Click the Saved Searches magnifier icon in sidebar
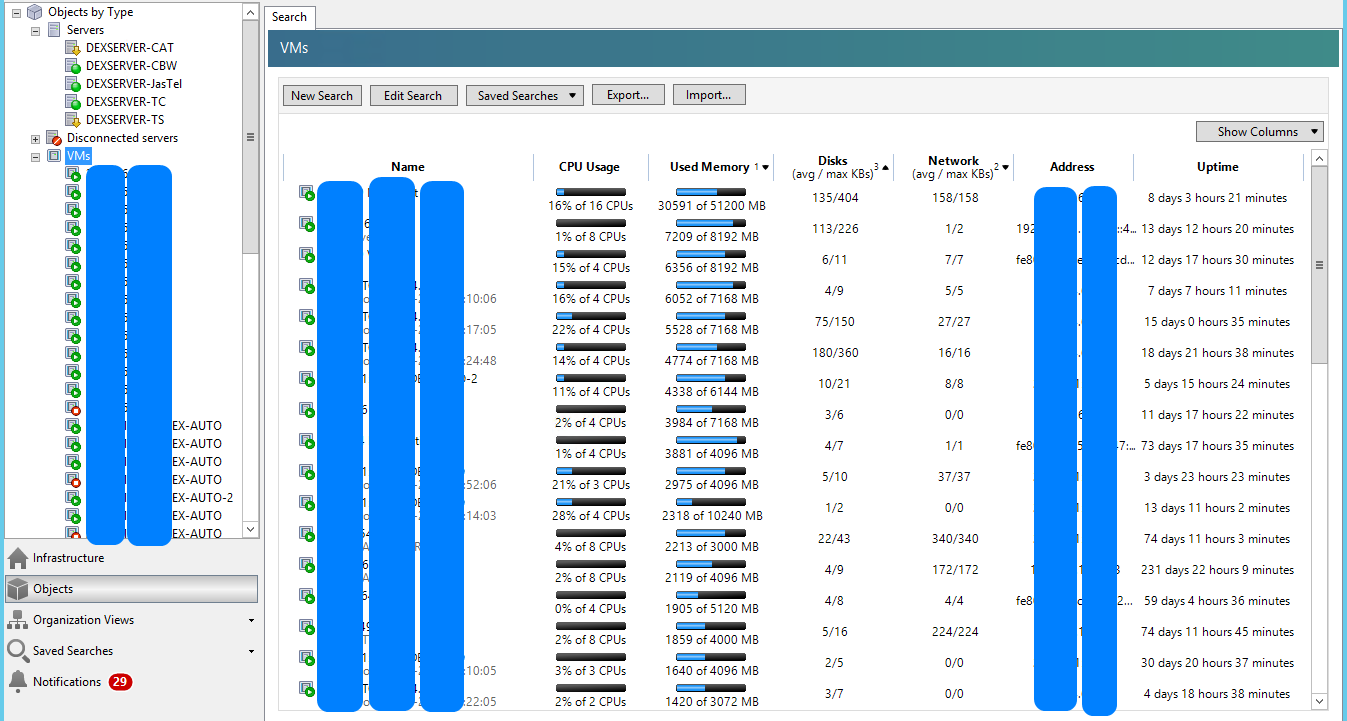 click(18, 651)
